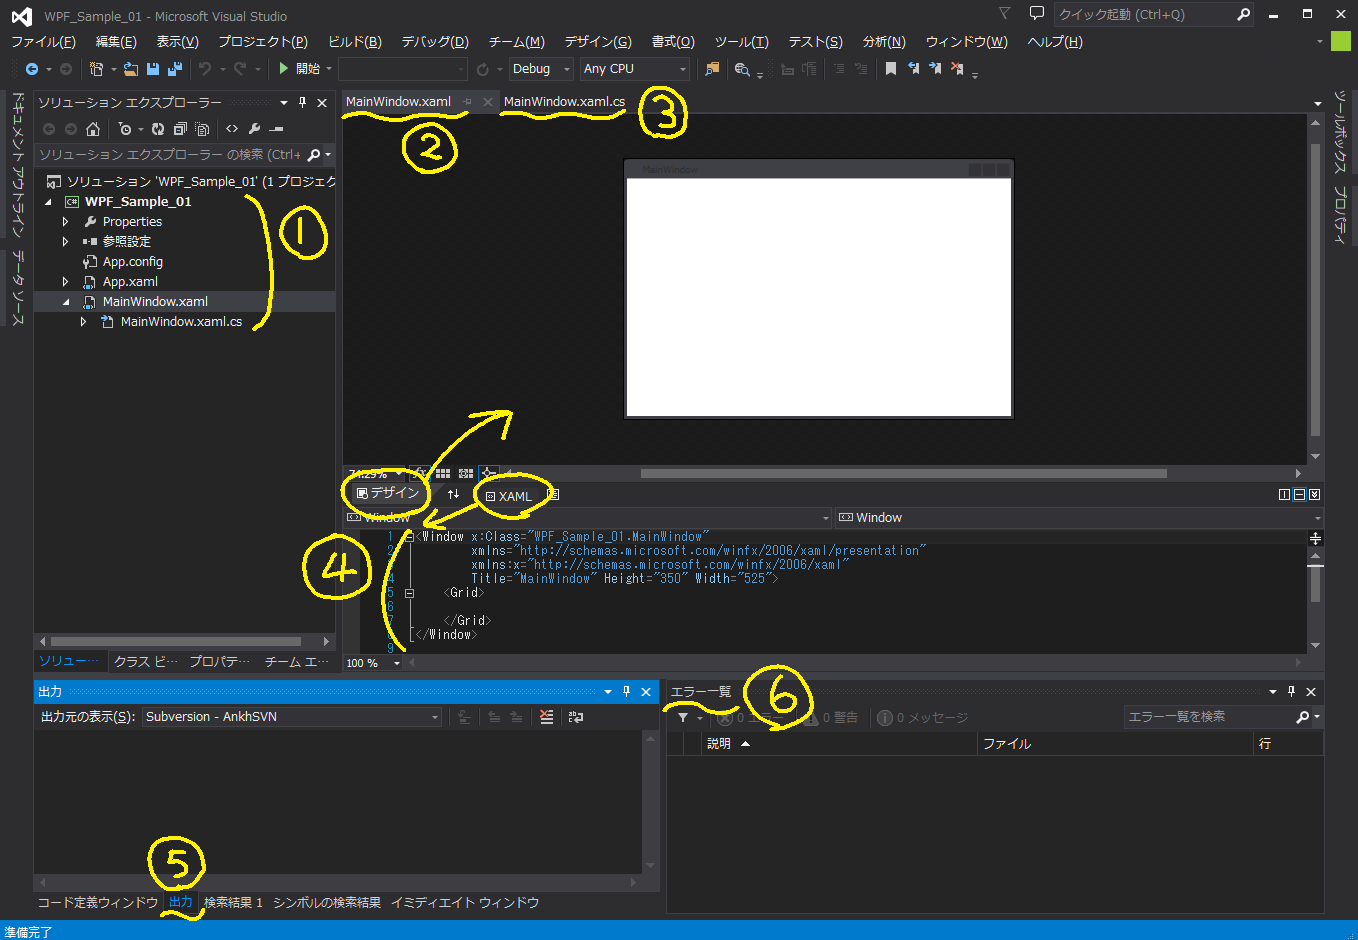Image resolution: width=1358 pixels, height=940 pixels.
Task: Expand the App.xaml node
Action: coord(66,282)
